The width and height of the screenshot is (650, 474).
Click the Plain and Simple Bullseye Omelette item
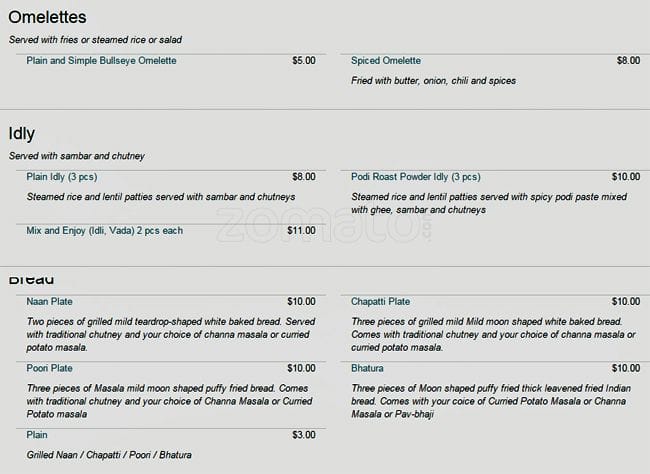(x=101, y=61)
